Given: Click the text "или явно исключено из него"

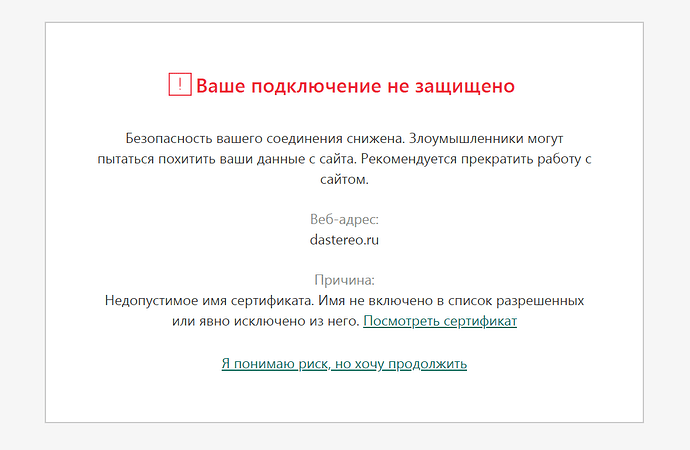Looking at the screenshot, I should click(264, 321).
